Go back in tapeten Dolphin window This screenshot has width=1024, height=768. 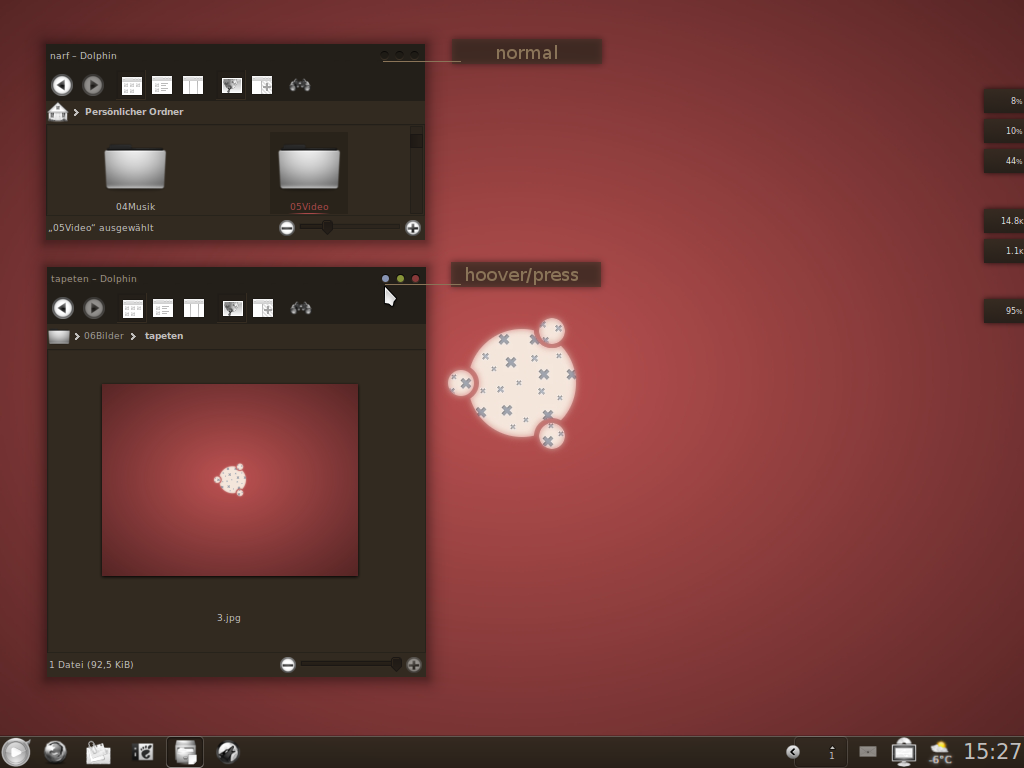click(63, 308)
